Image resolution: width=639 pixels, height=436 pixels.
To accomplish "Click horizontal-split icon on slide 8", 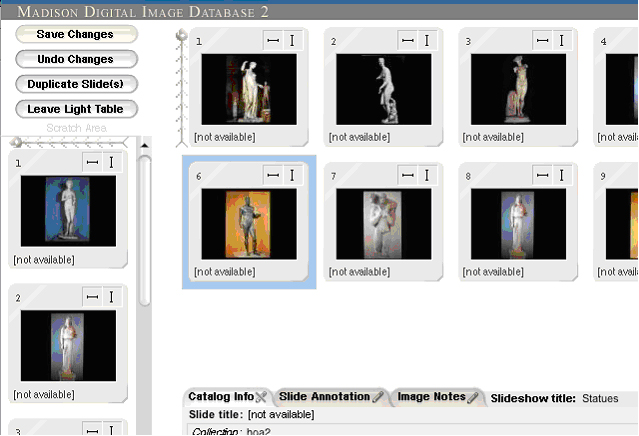I will pos(542,175).
